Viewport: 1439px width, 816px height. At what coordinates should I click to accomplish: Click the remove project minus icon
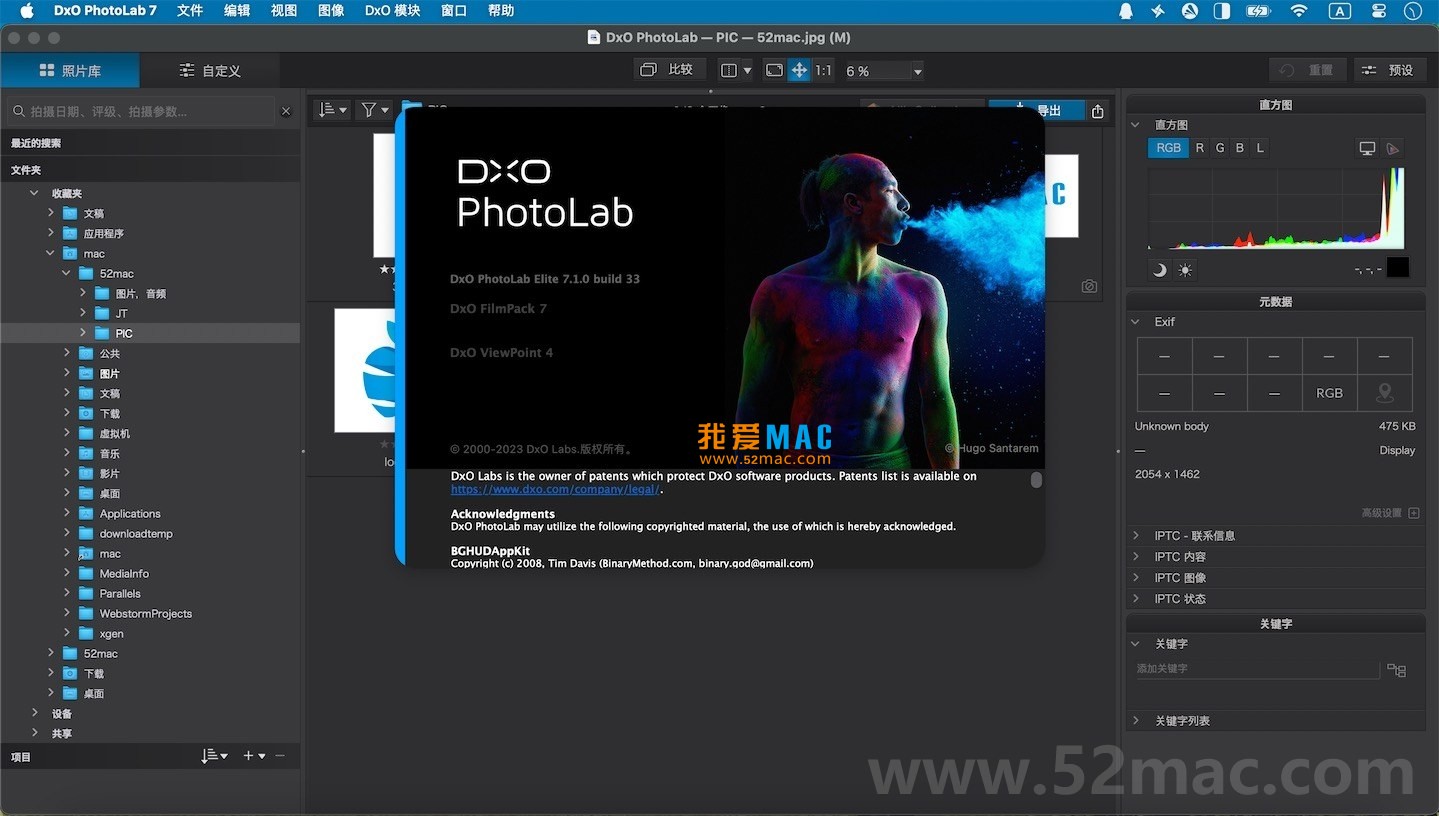tap(280, 756)
